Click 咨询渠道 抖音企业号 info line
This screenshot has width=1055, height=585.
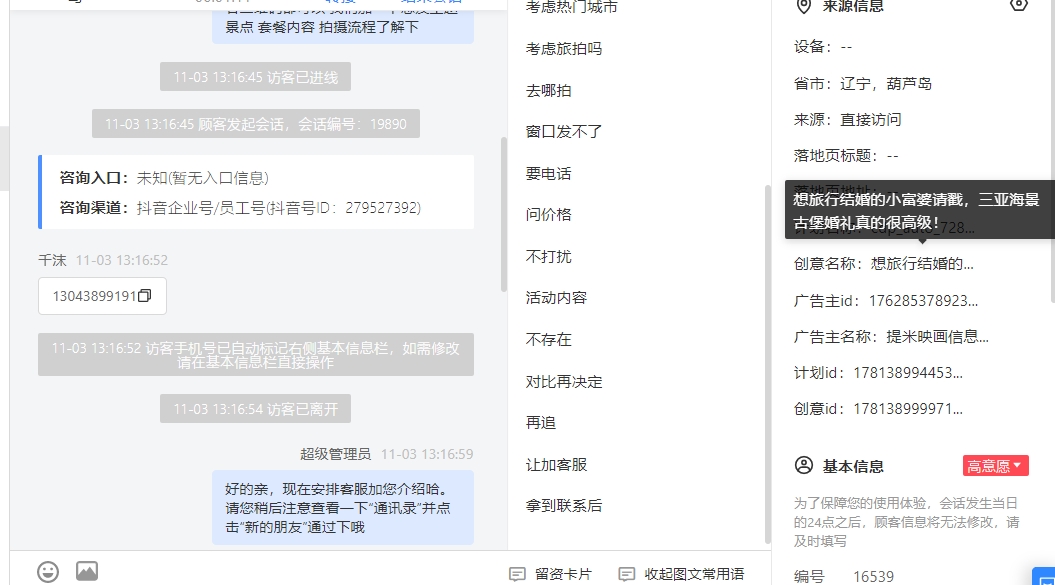(240, 208)
